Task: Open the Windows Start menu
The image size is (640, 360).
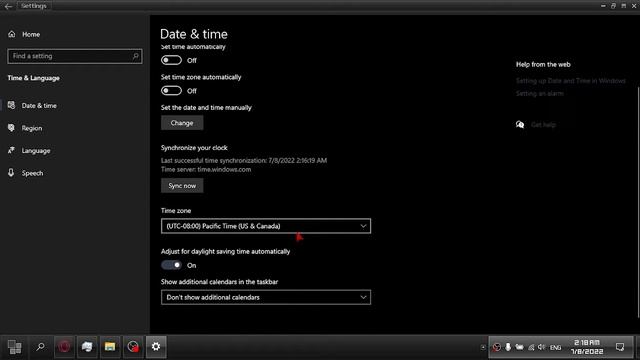Action: (x=15, y=347)
